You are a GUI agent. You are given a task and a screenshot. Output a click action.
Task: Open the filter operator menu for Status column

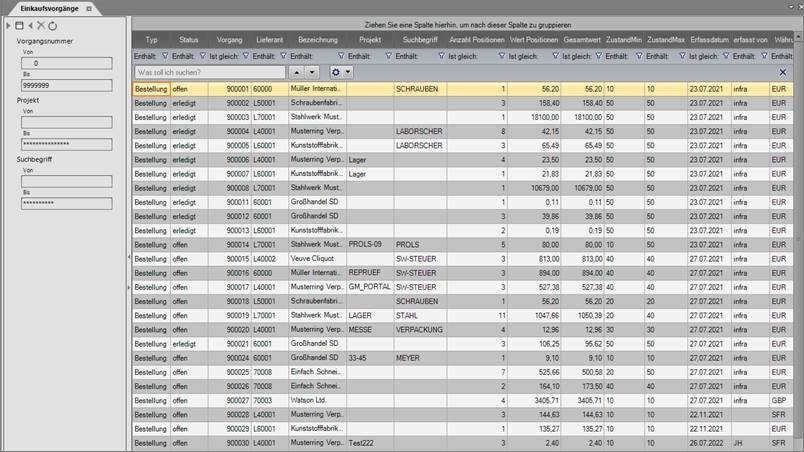(x=182, y=56)
